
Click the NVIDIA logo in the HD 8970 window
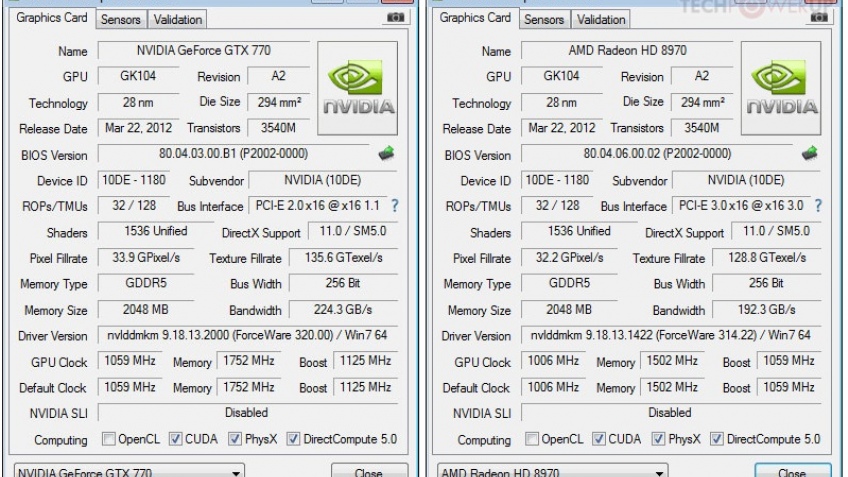point(781,88)
